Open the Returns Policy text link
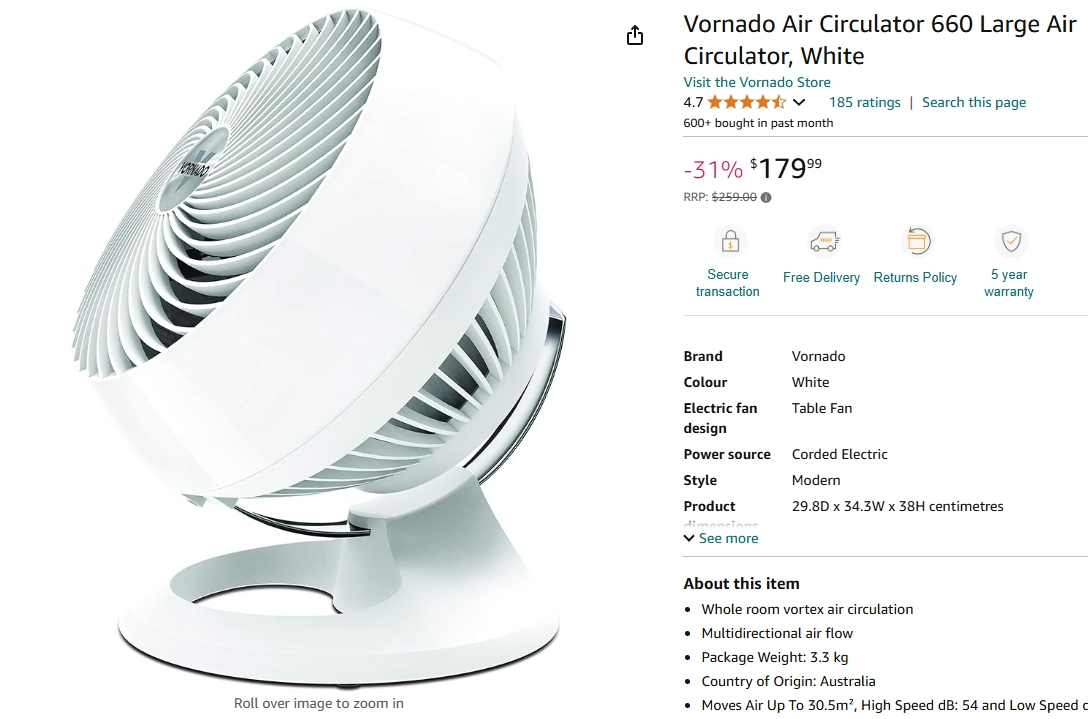The width and height of the screenshot is (1088, 719). tap(915, 278)
